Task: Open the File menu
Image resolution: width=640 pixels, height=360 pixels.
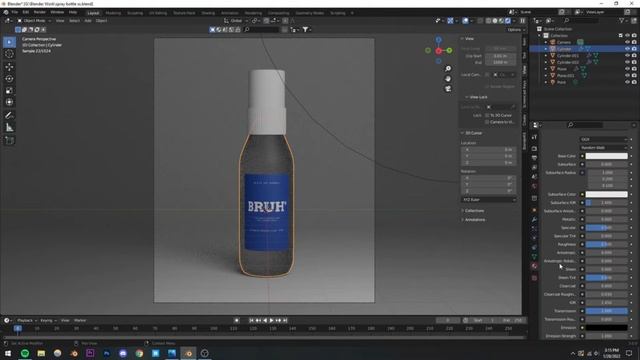Action: 15,13
